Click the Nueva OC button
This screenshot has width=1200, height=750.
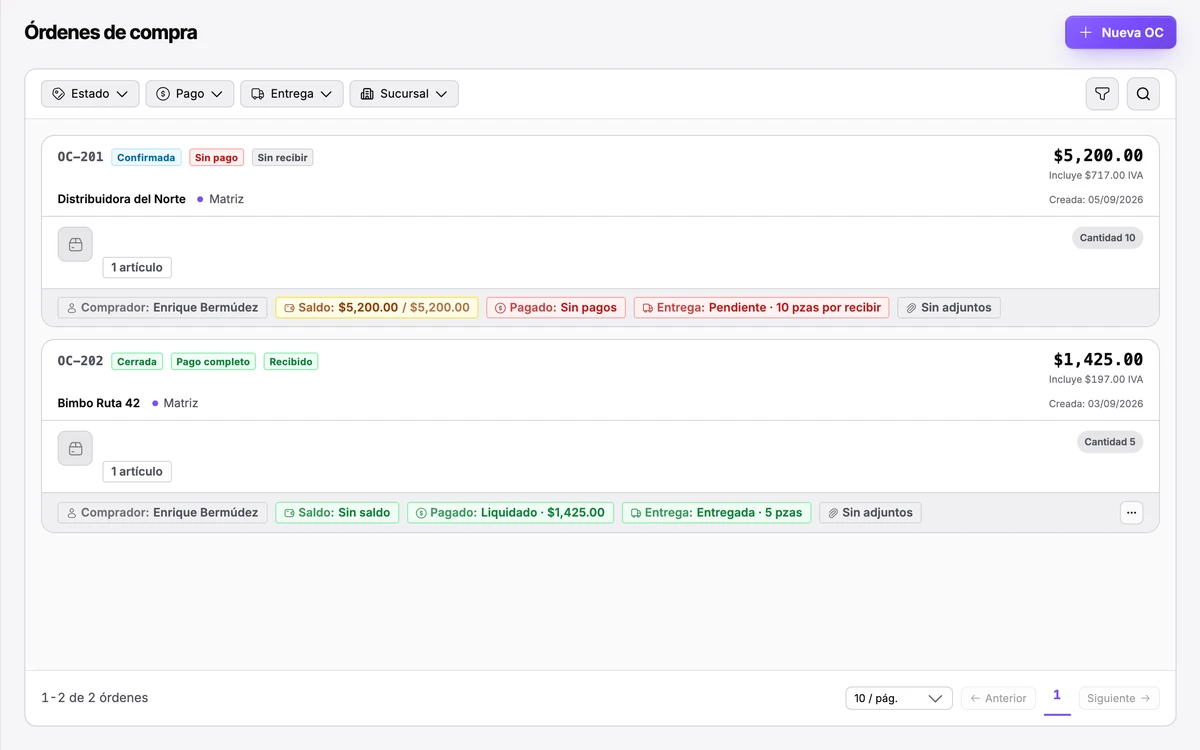(1120, 32)
